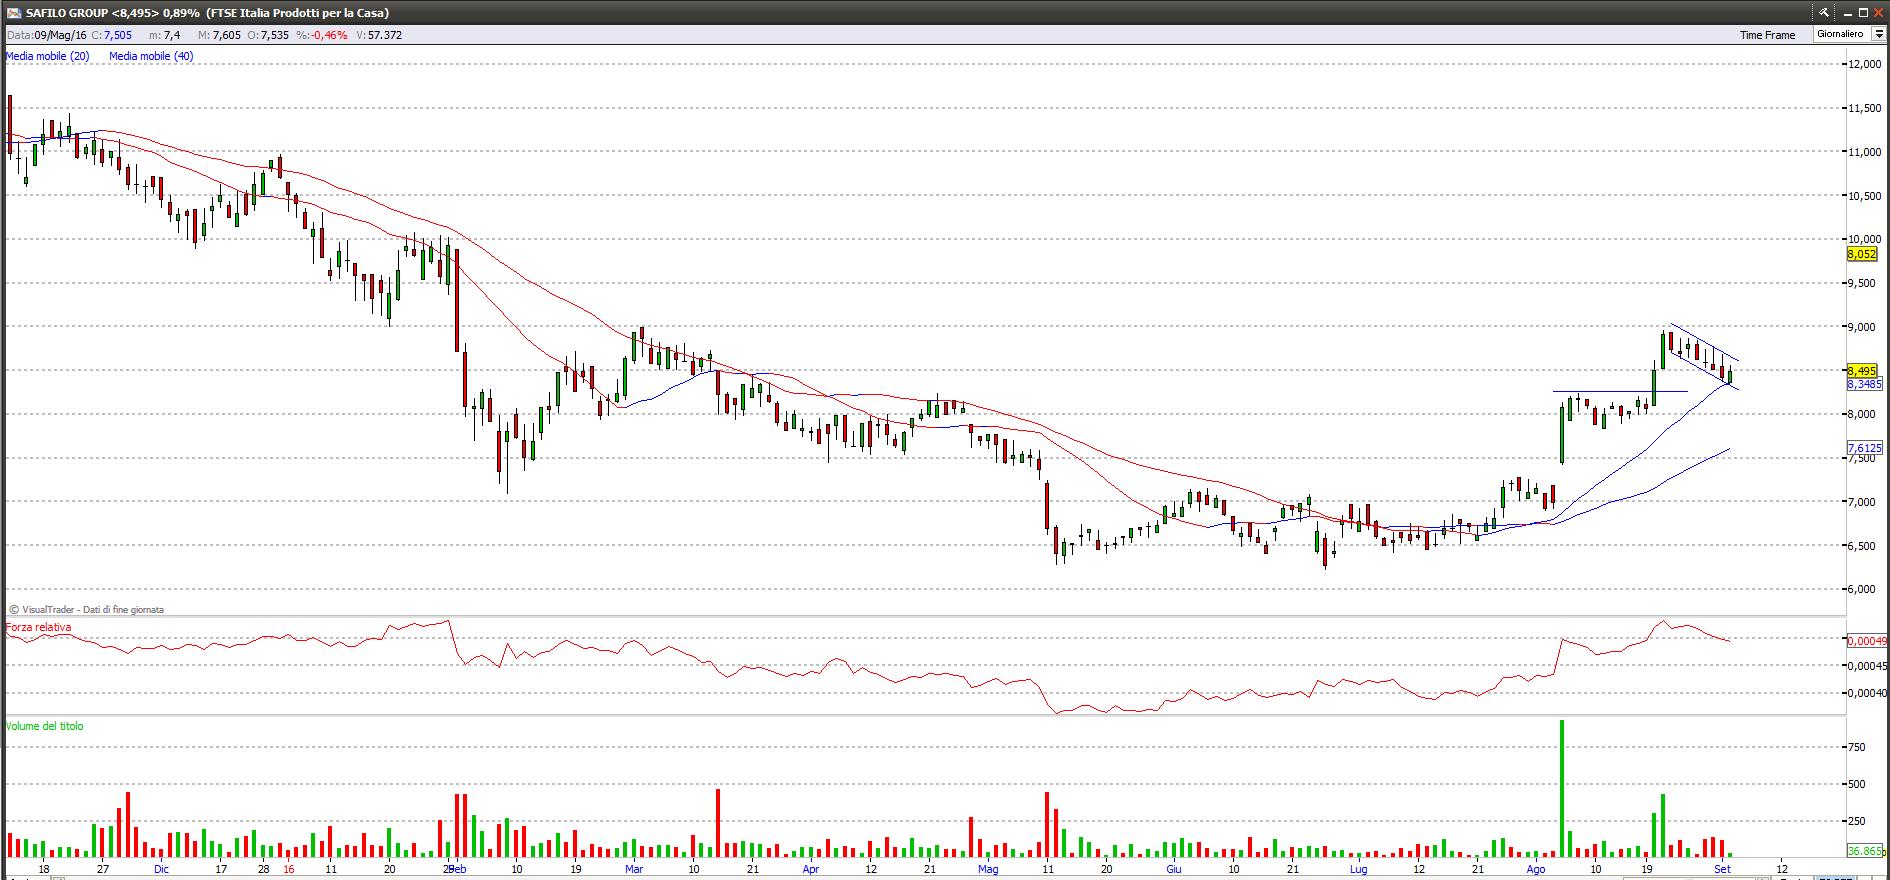Click the yellow 8,052 price marker

tap(1862, 254)
